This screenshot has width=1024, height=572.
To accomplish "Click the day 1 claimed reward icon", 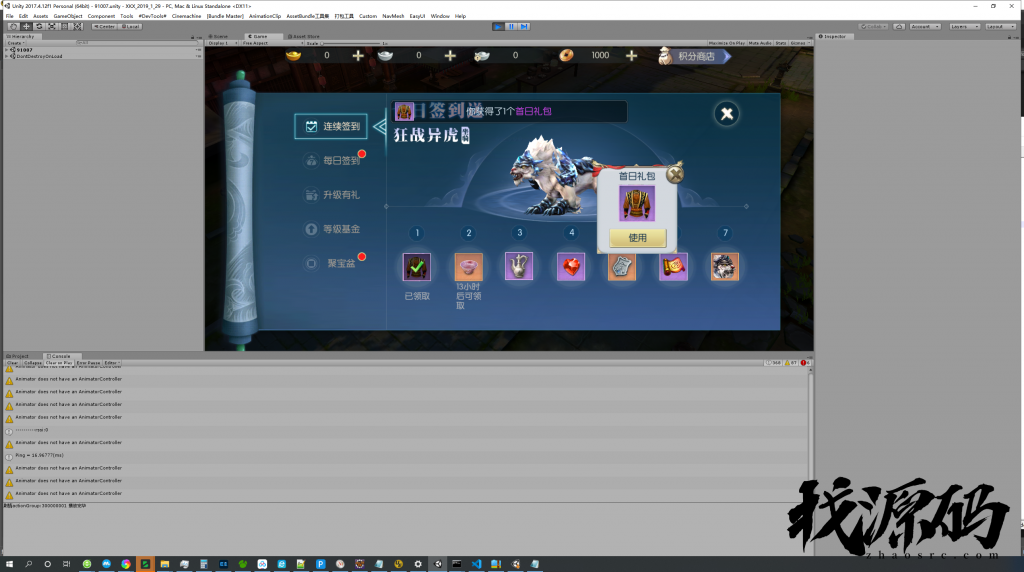I will pyautogui.click(x=417, y=267).
